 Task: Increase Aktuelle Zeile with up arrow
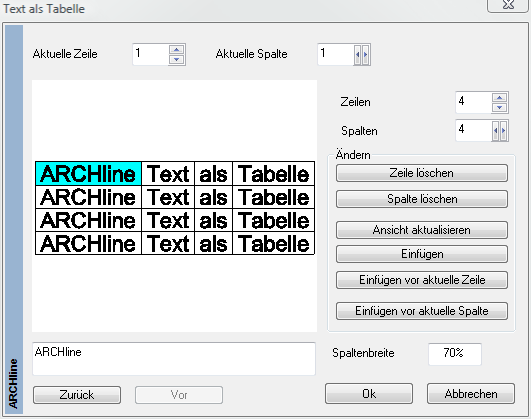click(176, 49)
